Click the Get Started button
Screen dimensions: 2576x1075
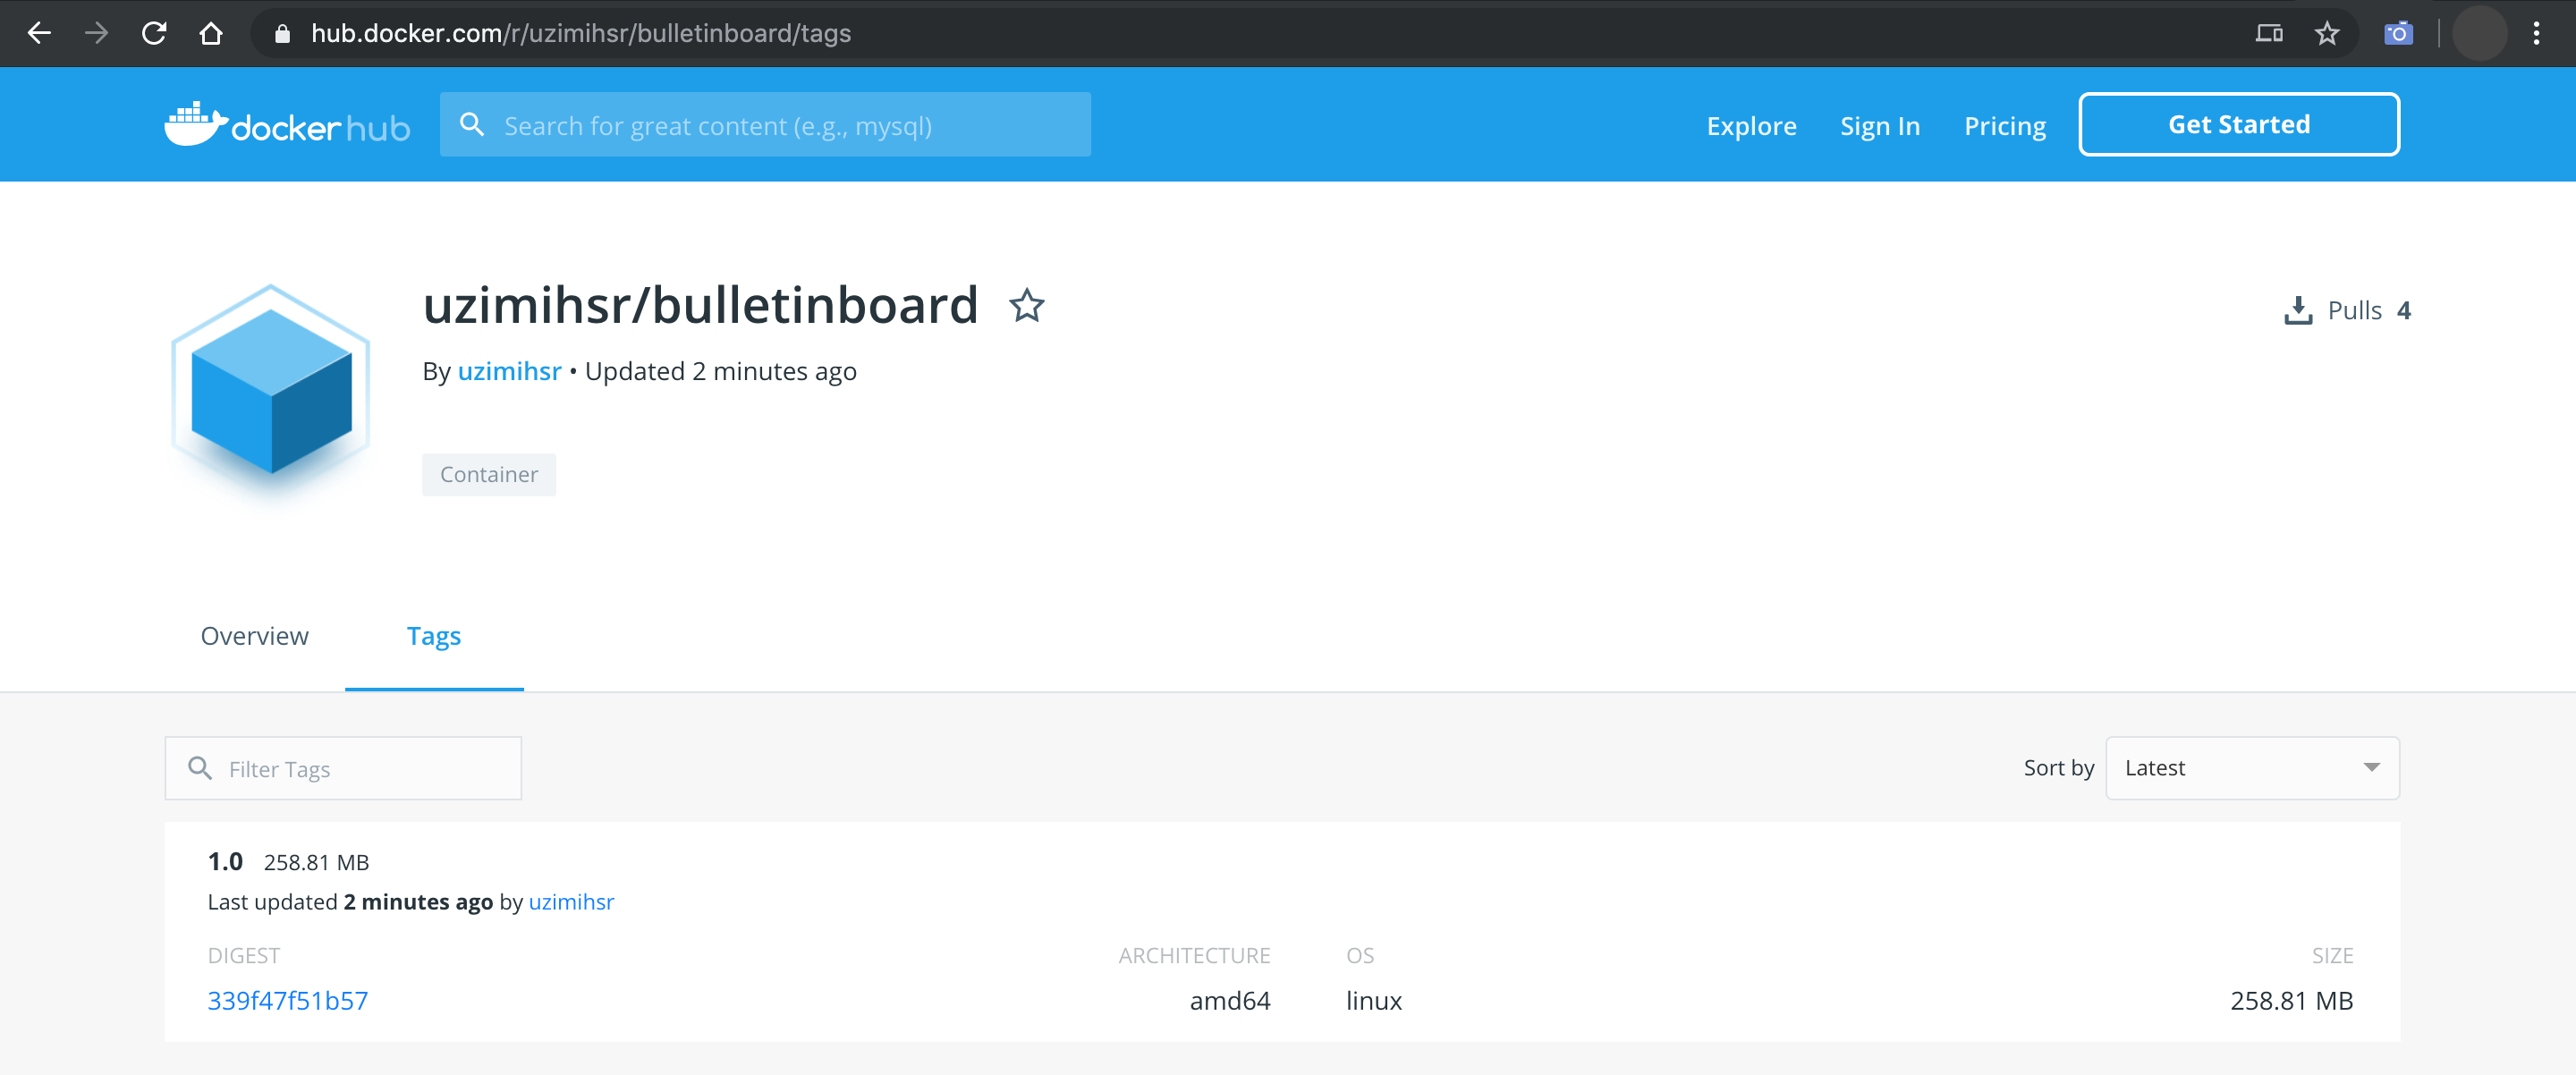click(x=2239, y=124)
